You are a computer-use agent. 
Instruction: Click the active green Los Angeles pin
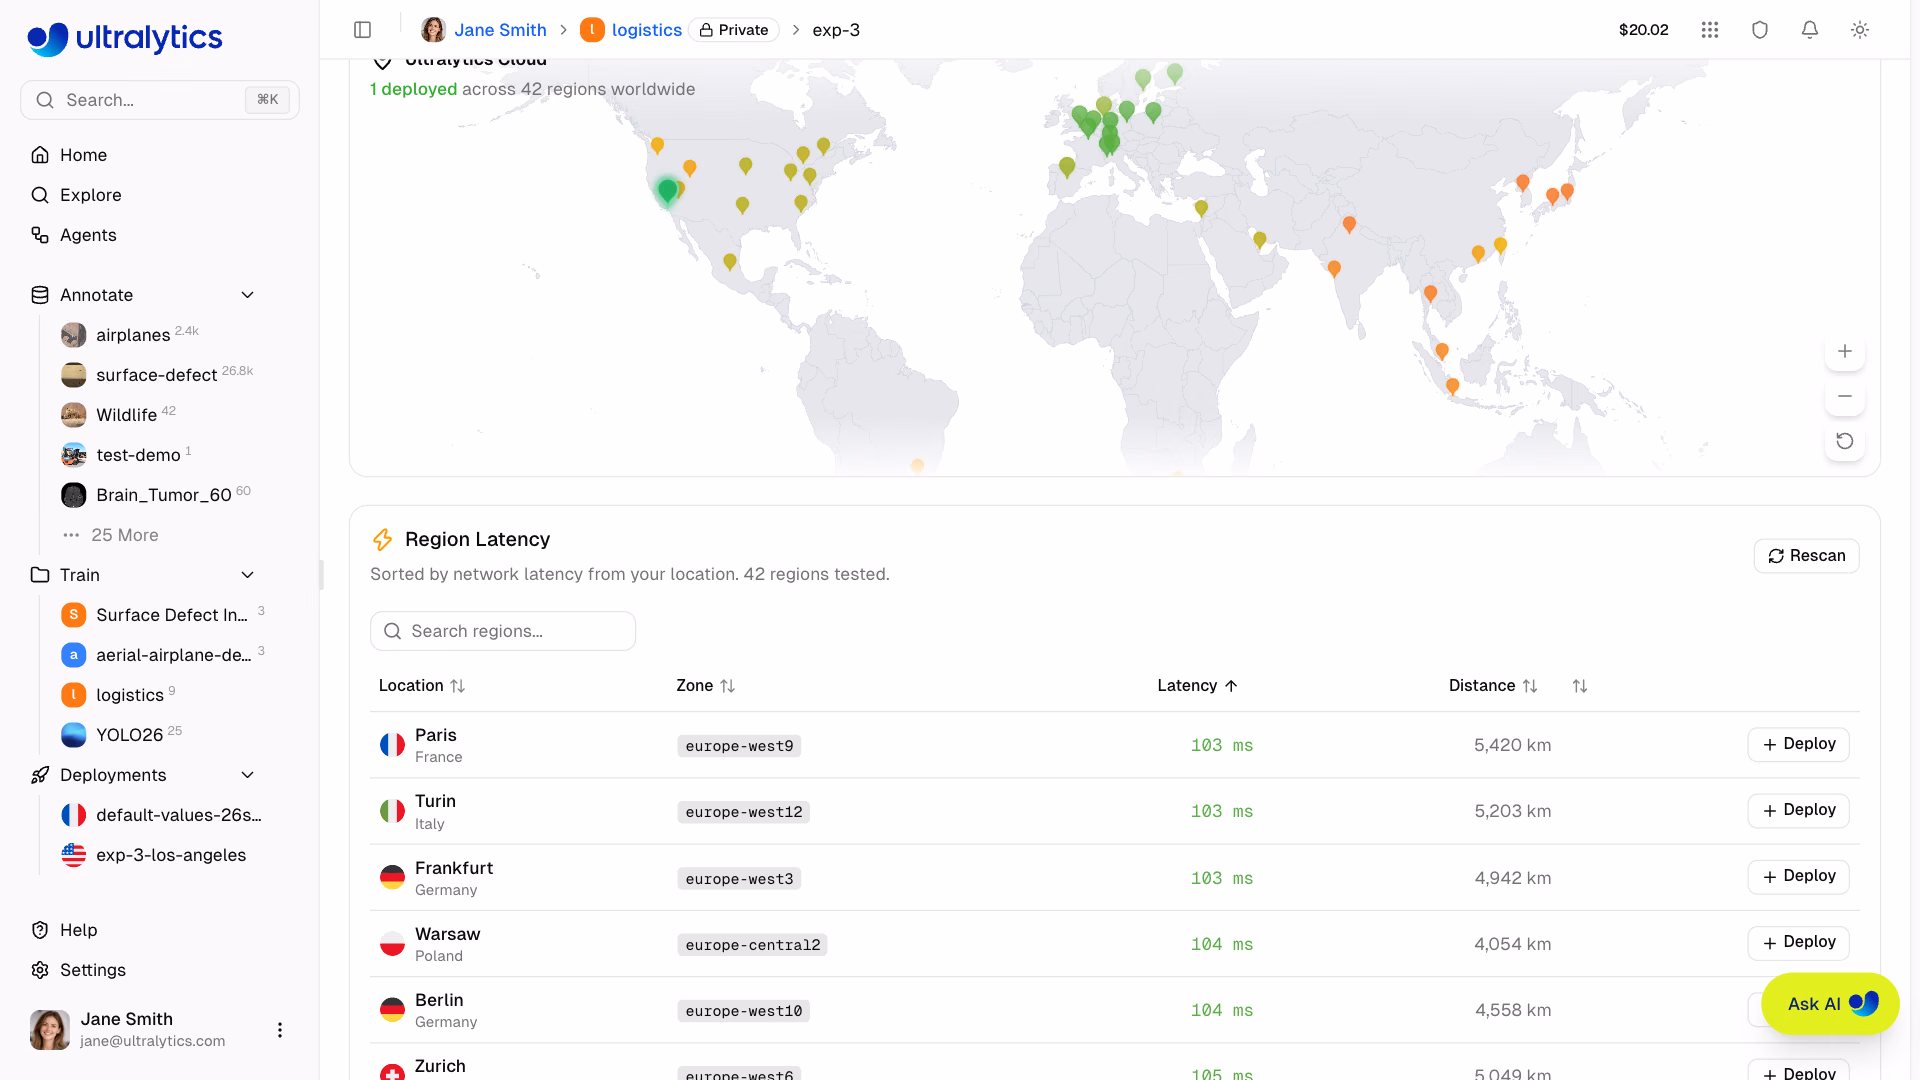point(667,190)
